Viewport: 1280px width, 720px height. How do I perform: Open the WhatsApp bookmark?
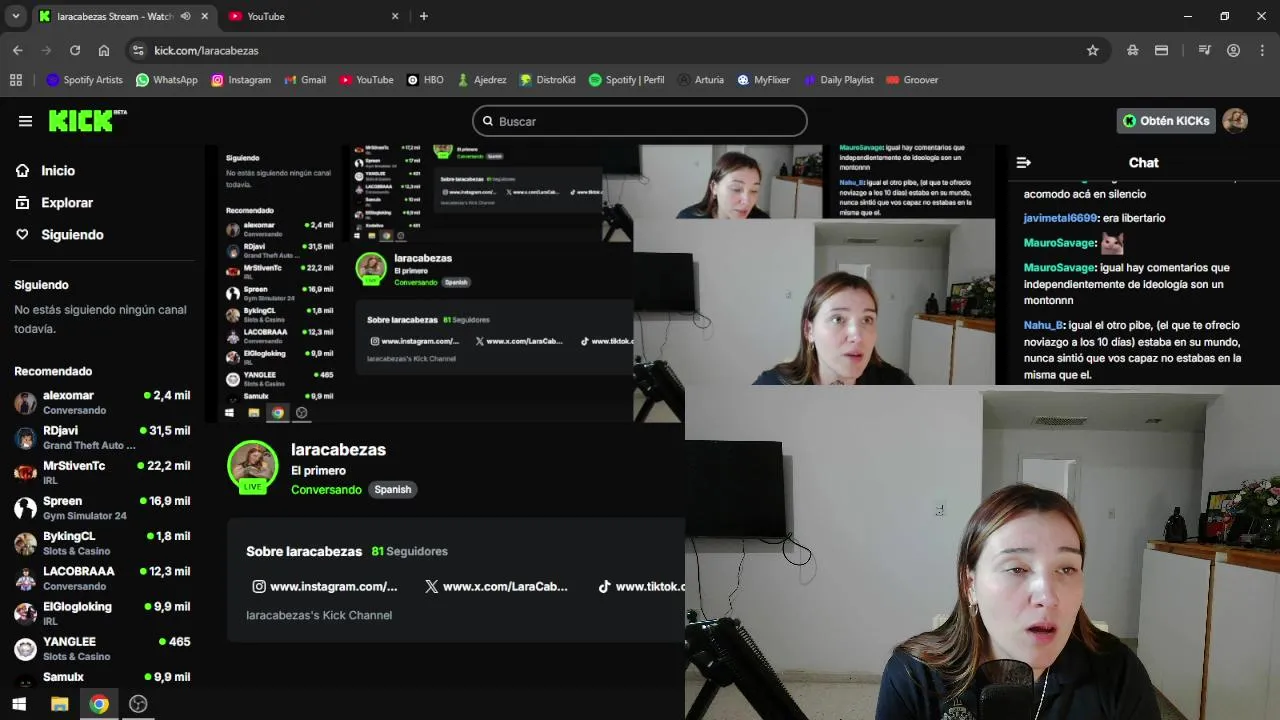[x=167, y=80]
